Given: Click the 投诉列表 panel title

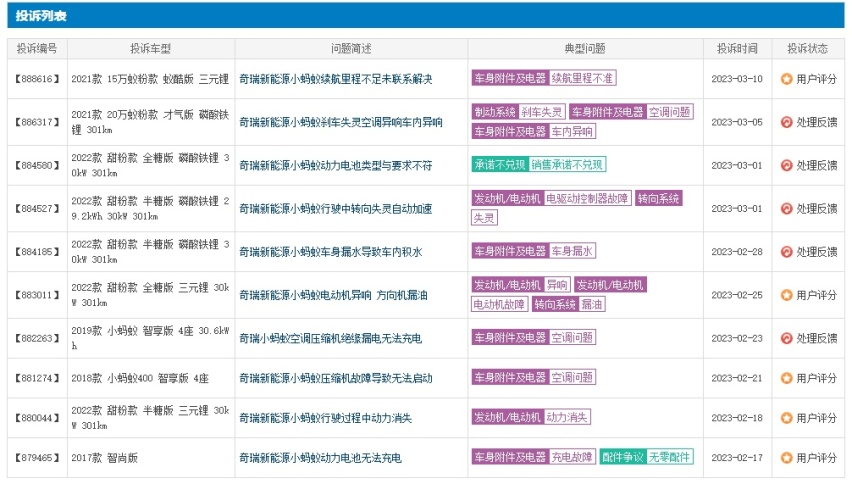Looking at the screenshot, I should [x=41, y=16].
